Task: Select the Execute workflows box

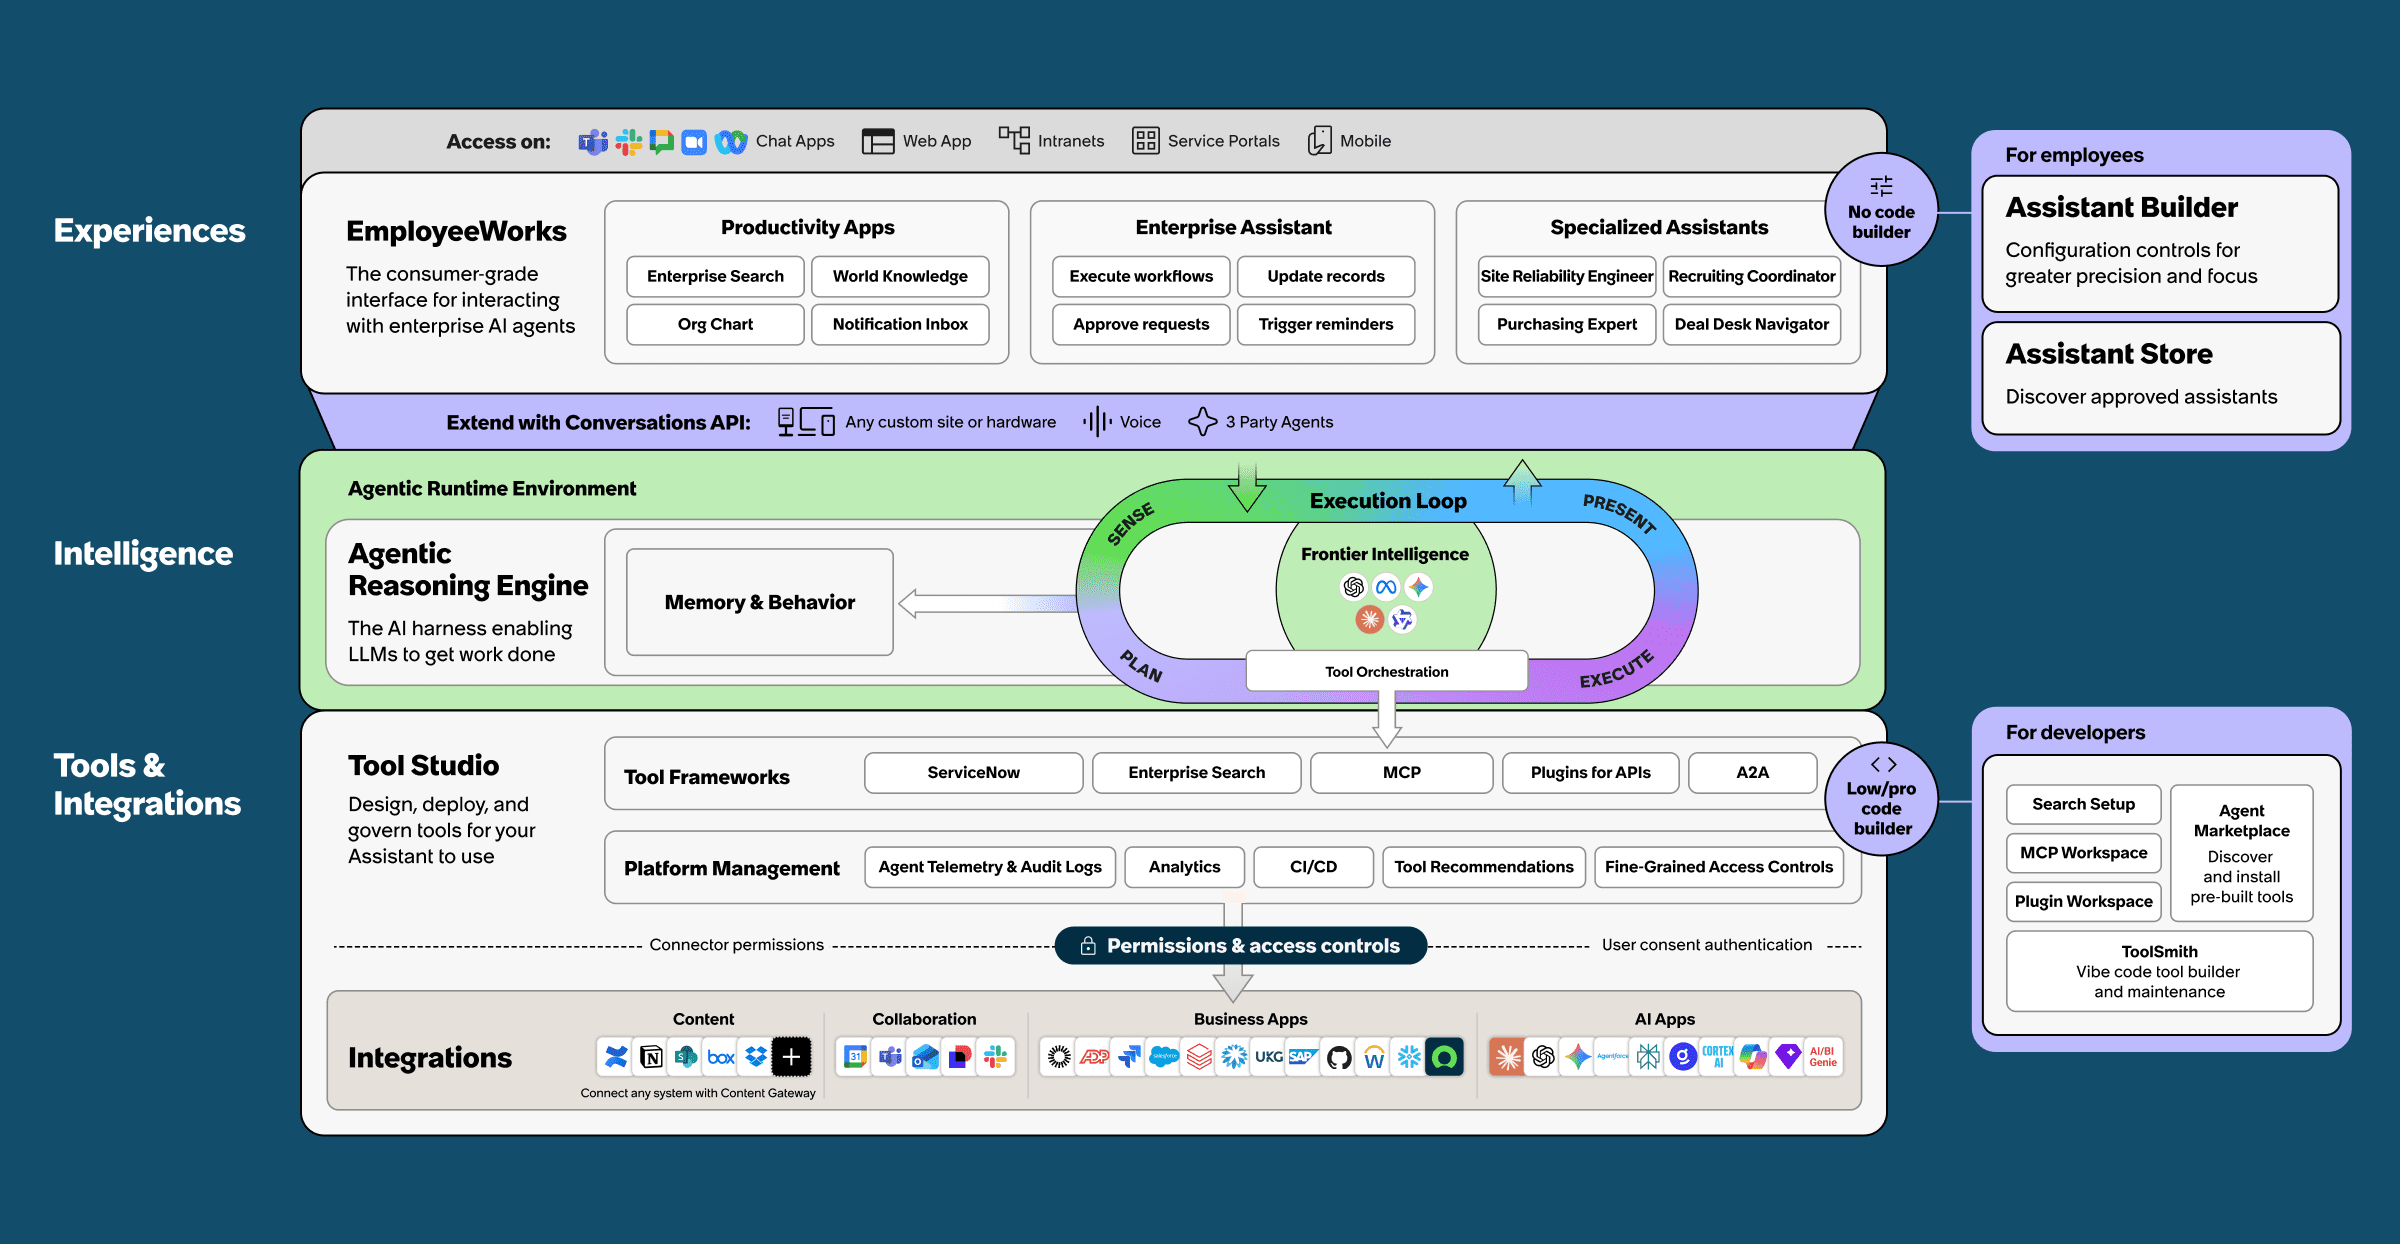Action: [1141, 276]
